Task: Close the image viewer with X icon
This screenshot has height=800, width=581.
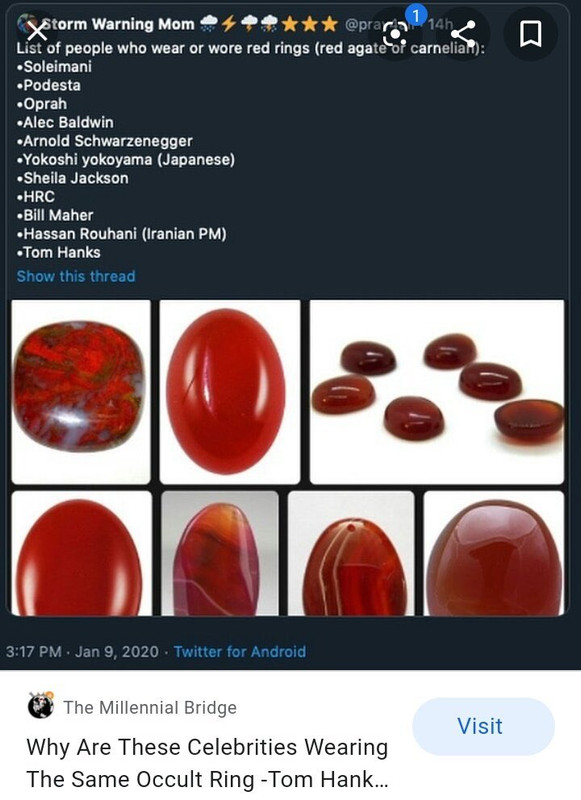Action: pyautogui.click(x=36, y=32)
